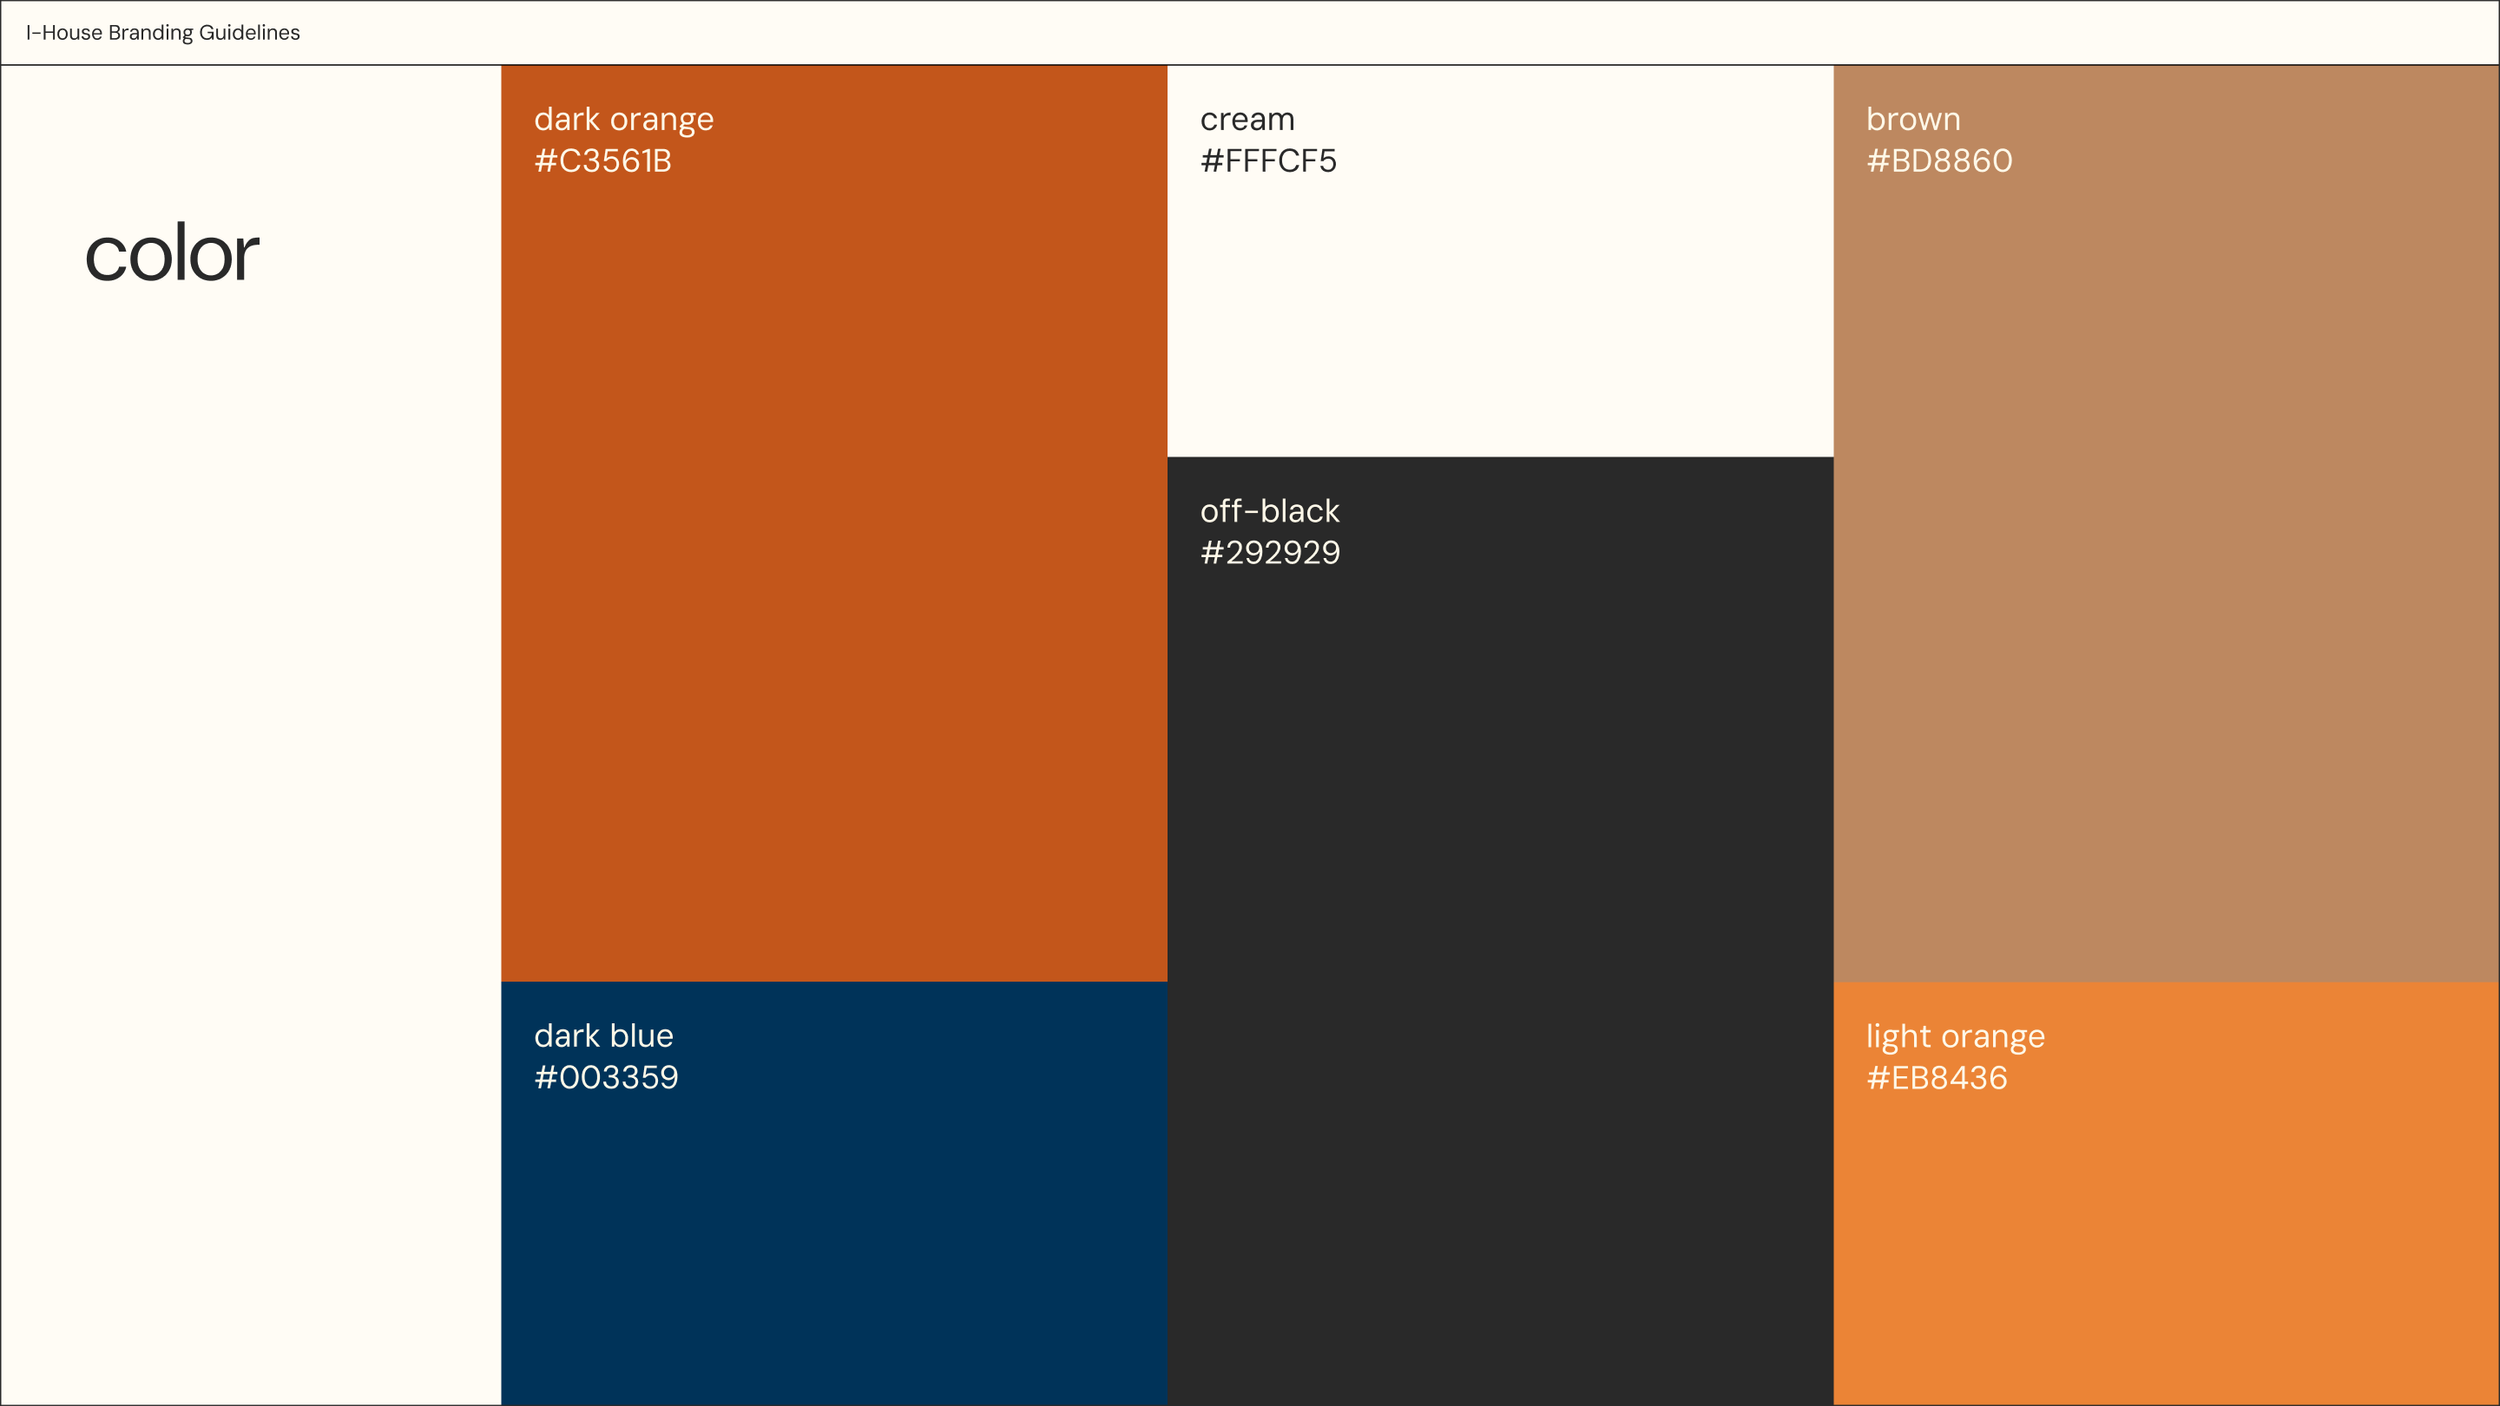Click the 'cream' label text
The image size is (2500, 1406).
click(x=1247, y=120)
